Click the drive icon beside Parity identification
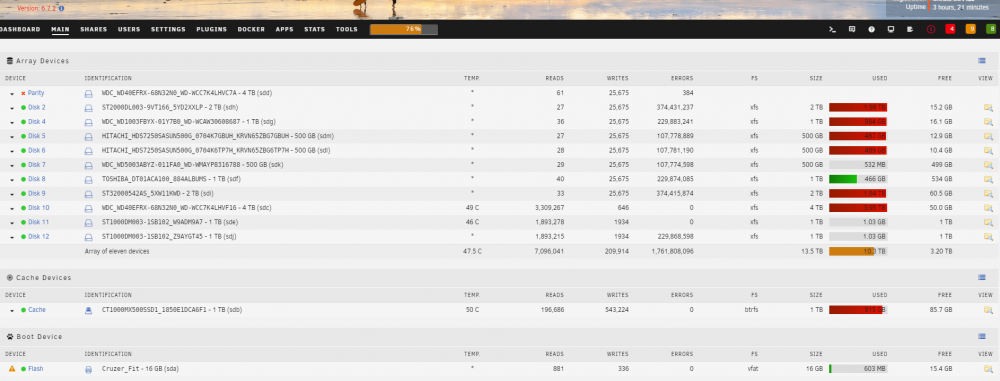Screen dimensions: 1000x381 (x=89, y=93)
